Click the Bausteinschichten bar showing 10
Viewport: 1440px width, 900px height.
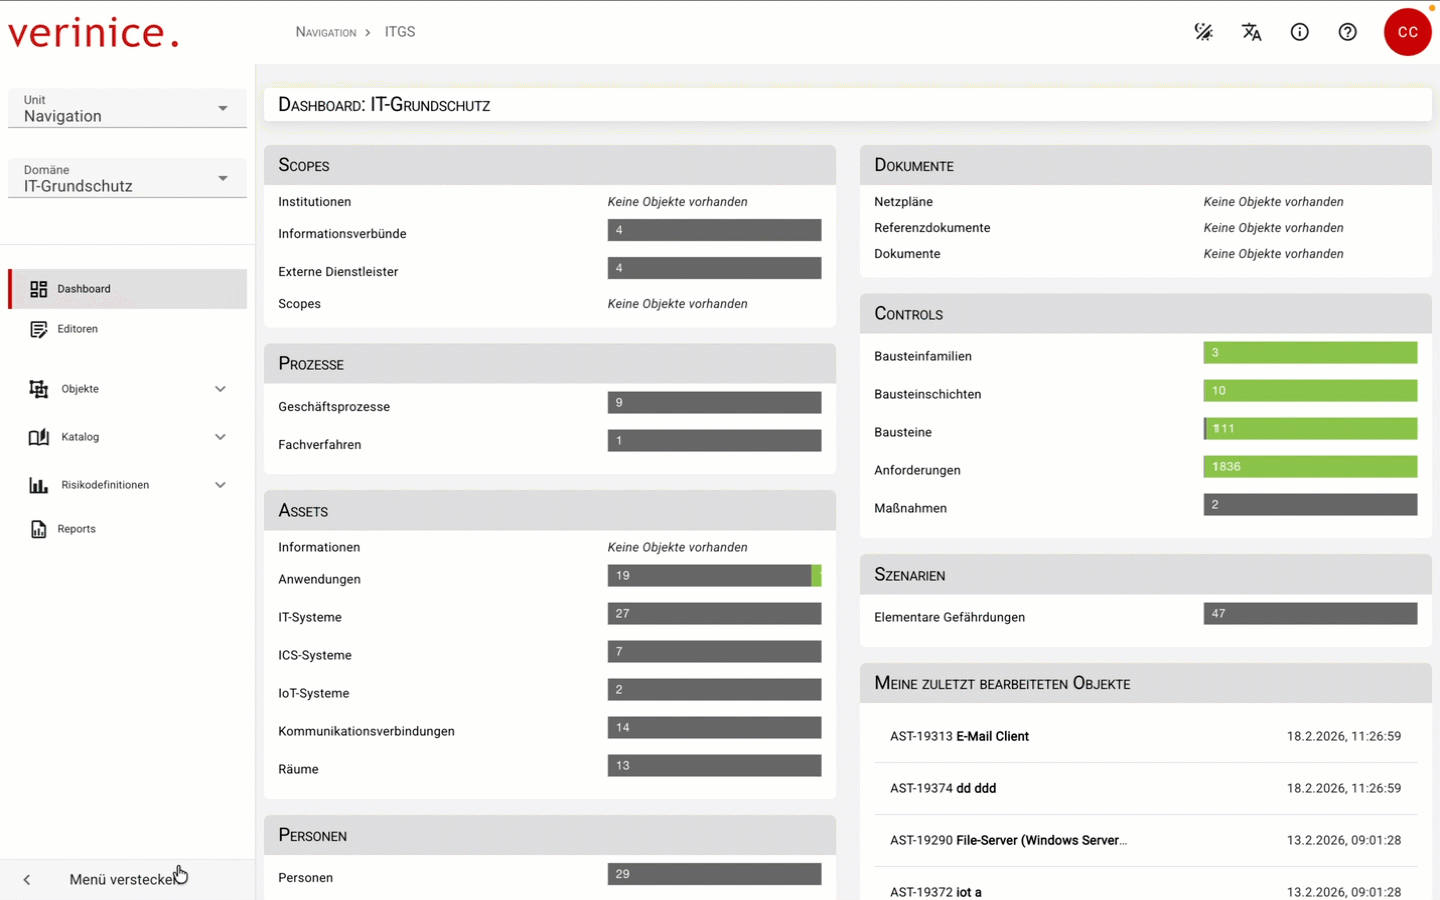tap(1310, 391)
